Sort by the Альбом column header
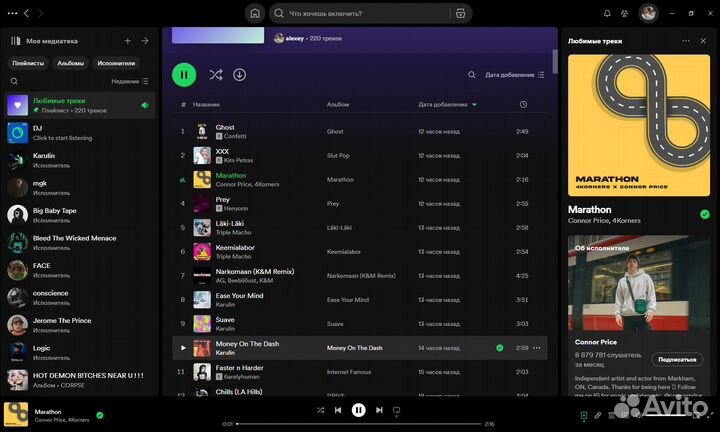 pyautogui.click(x=338, y=104)
